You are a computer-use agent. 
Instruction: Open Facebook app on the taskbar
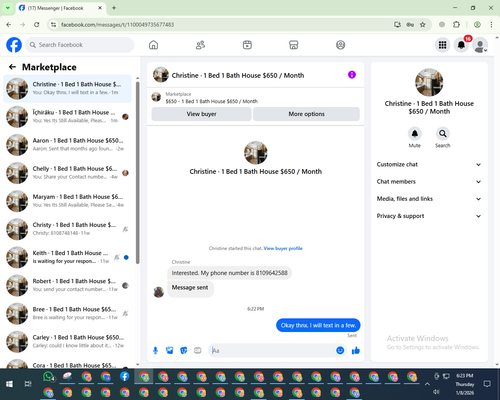tap(125, 377)
